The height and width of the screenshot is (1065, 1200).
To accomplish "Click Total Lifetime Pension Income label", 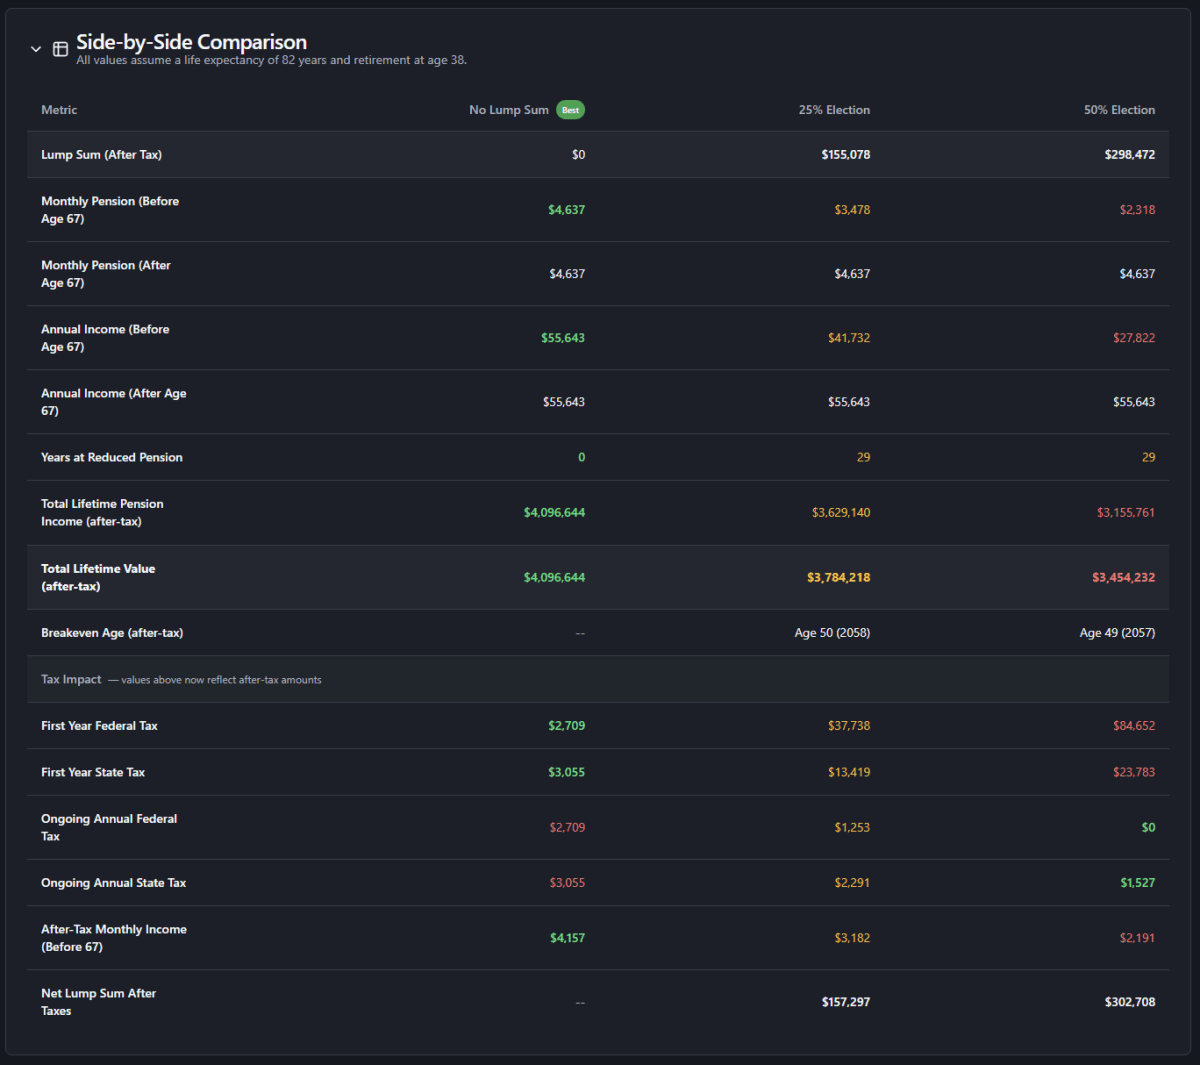I will [x=102, y=513].
